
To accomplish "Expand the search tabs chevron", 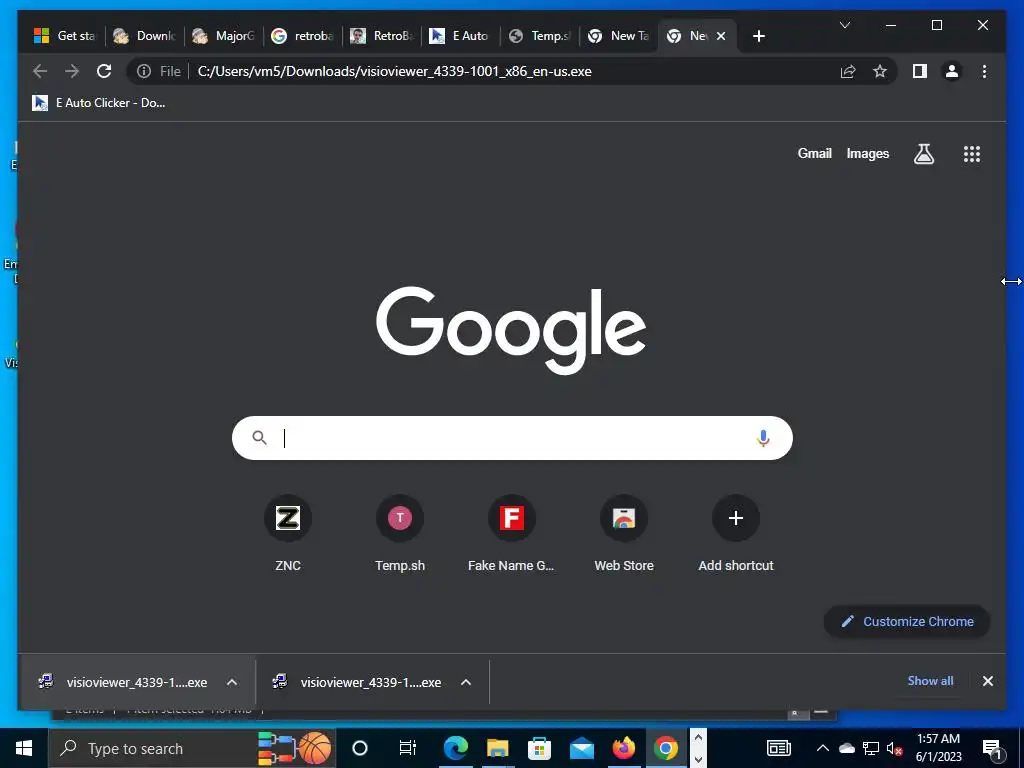I will (x=844, y=25).
